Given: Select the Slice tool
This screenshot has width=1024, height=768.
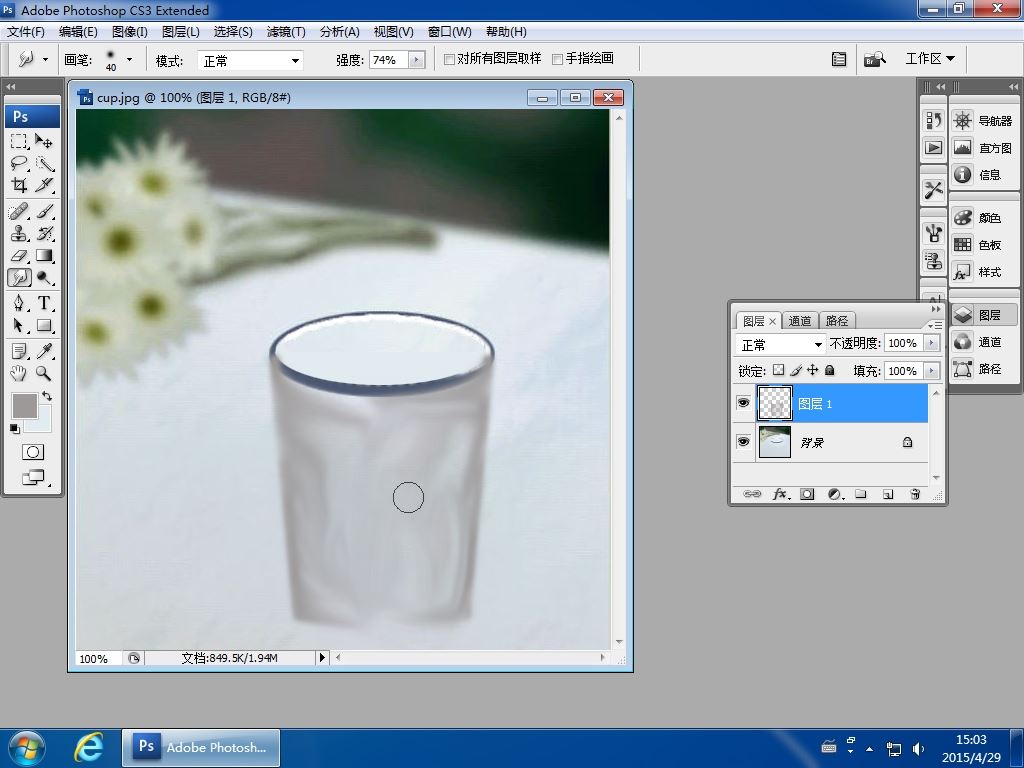Looking at the screenshot, I should (x=44, y=185).
